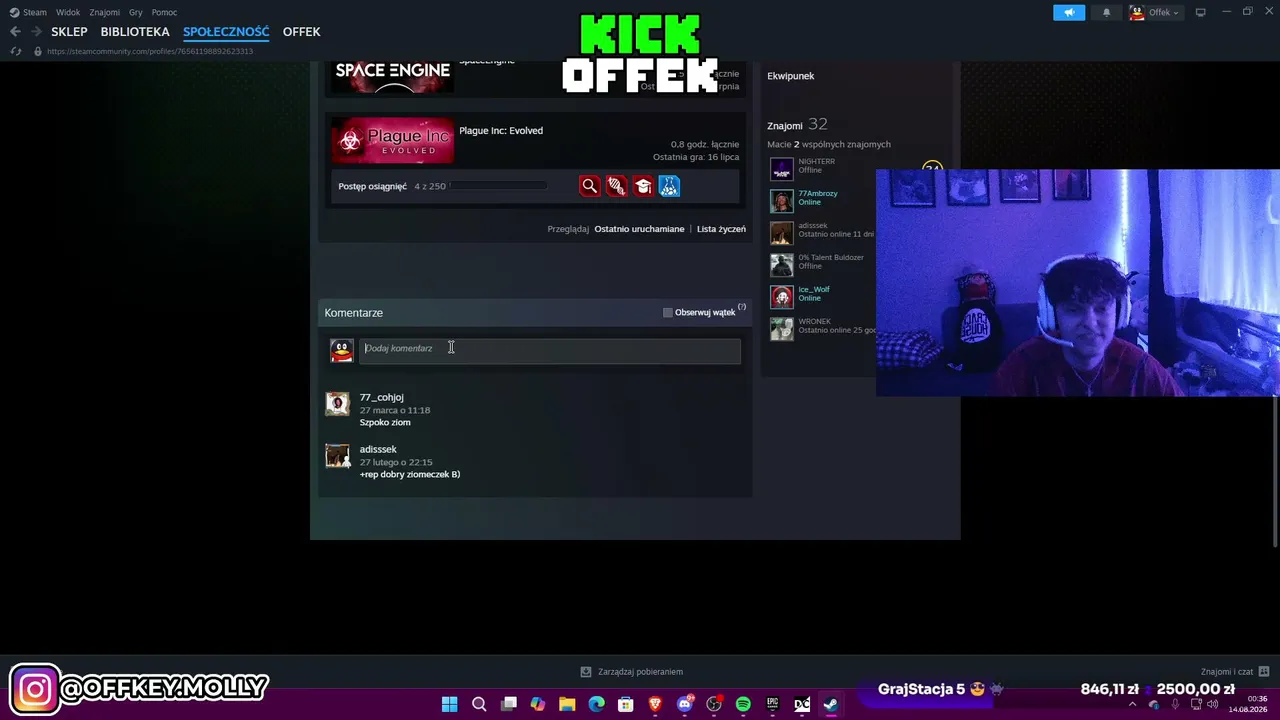Open Brave browser from the taskbar
Image resolution: width=1280 pixels, height=720 pixels.
pyautogui.click(x=655, y=704)
